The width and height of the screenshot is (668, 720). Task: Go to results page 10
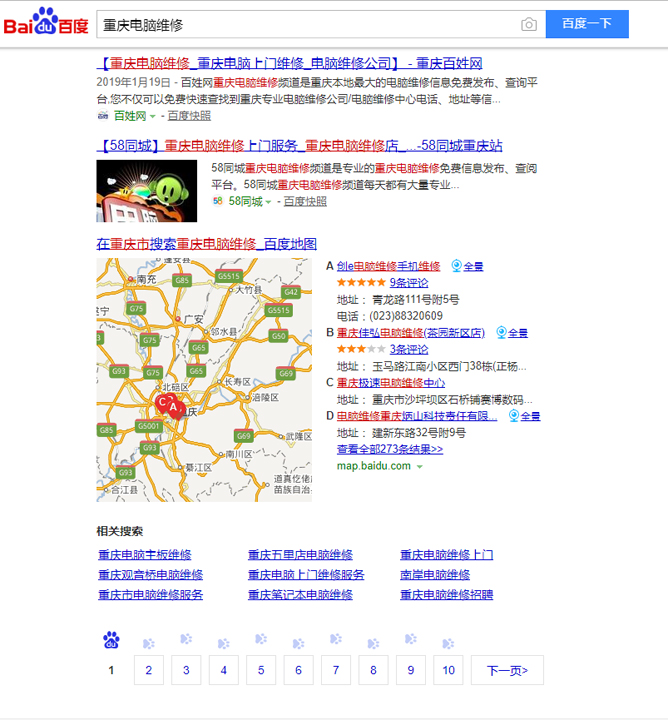point(448,670)
